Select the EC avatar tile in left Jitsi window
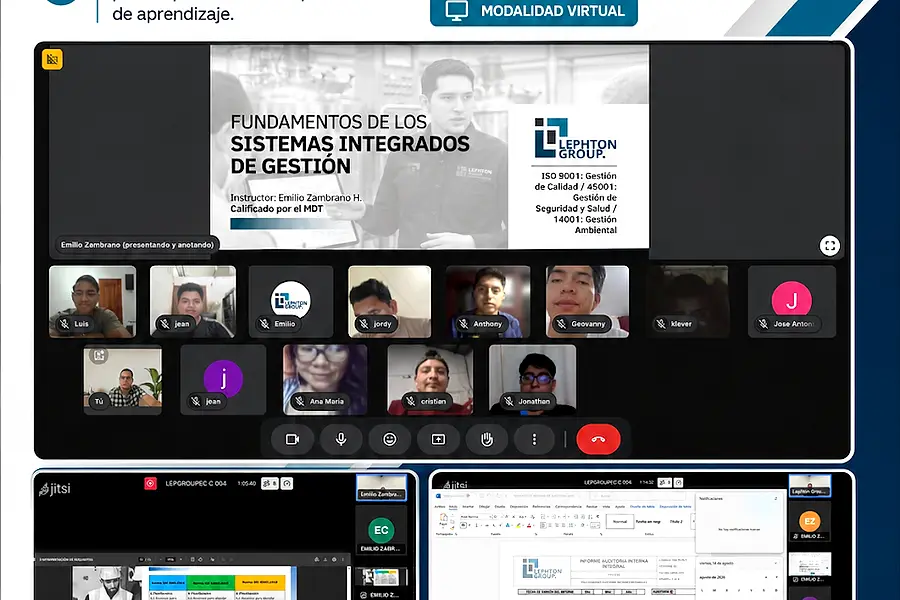 point(381,530)
